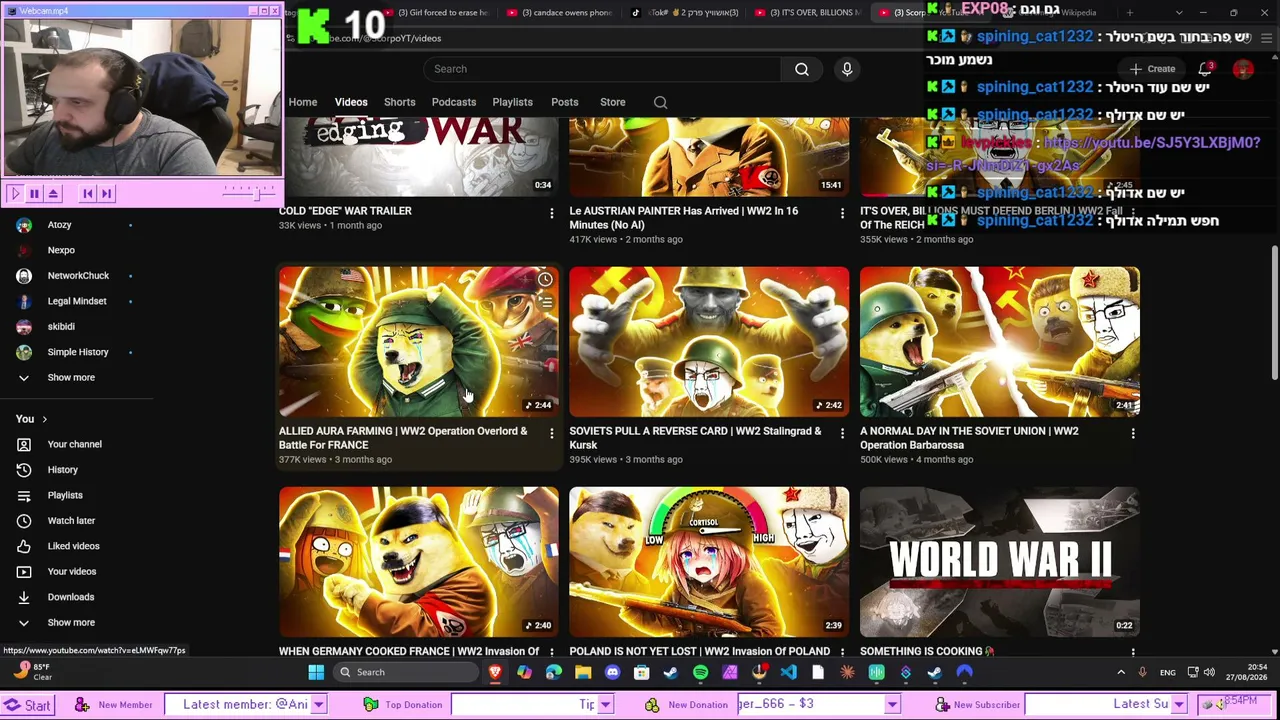Open the Podcasts channel tab
1280x720 pixels.
(454, 102)
